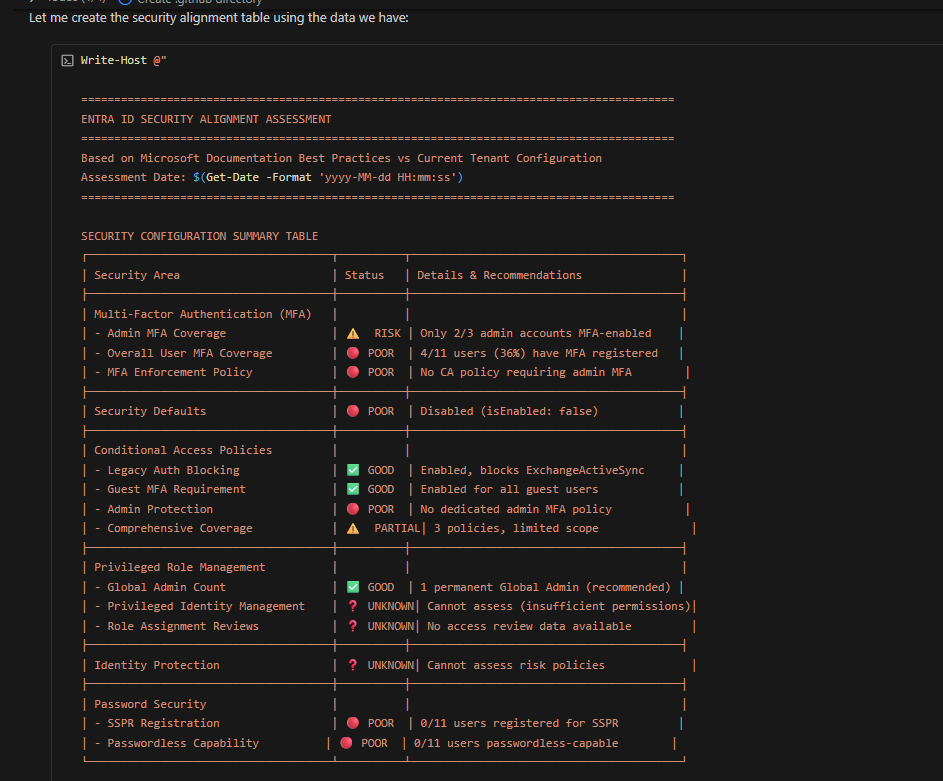
Task: Click the Password Security section row
Action: coord(150,704)
